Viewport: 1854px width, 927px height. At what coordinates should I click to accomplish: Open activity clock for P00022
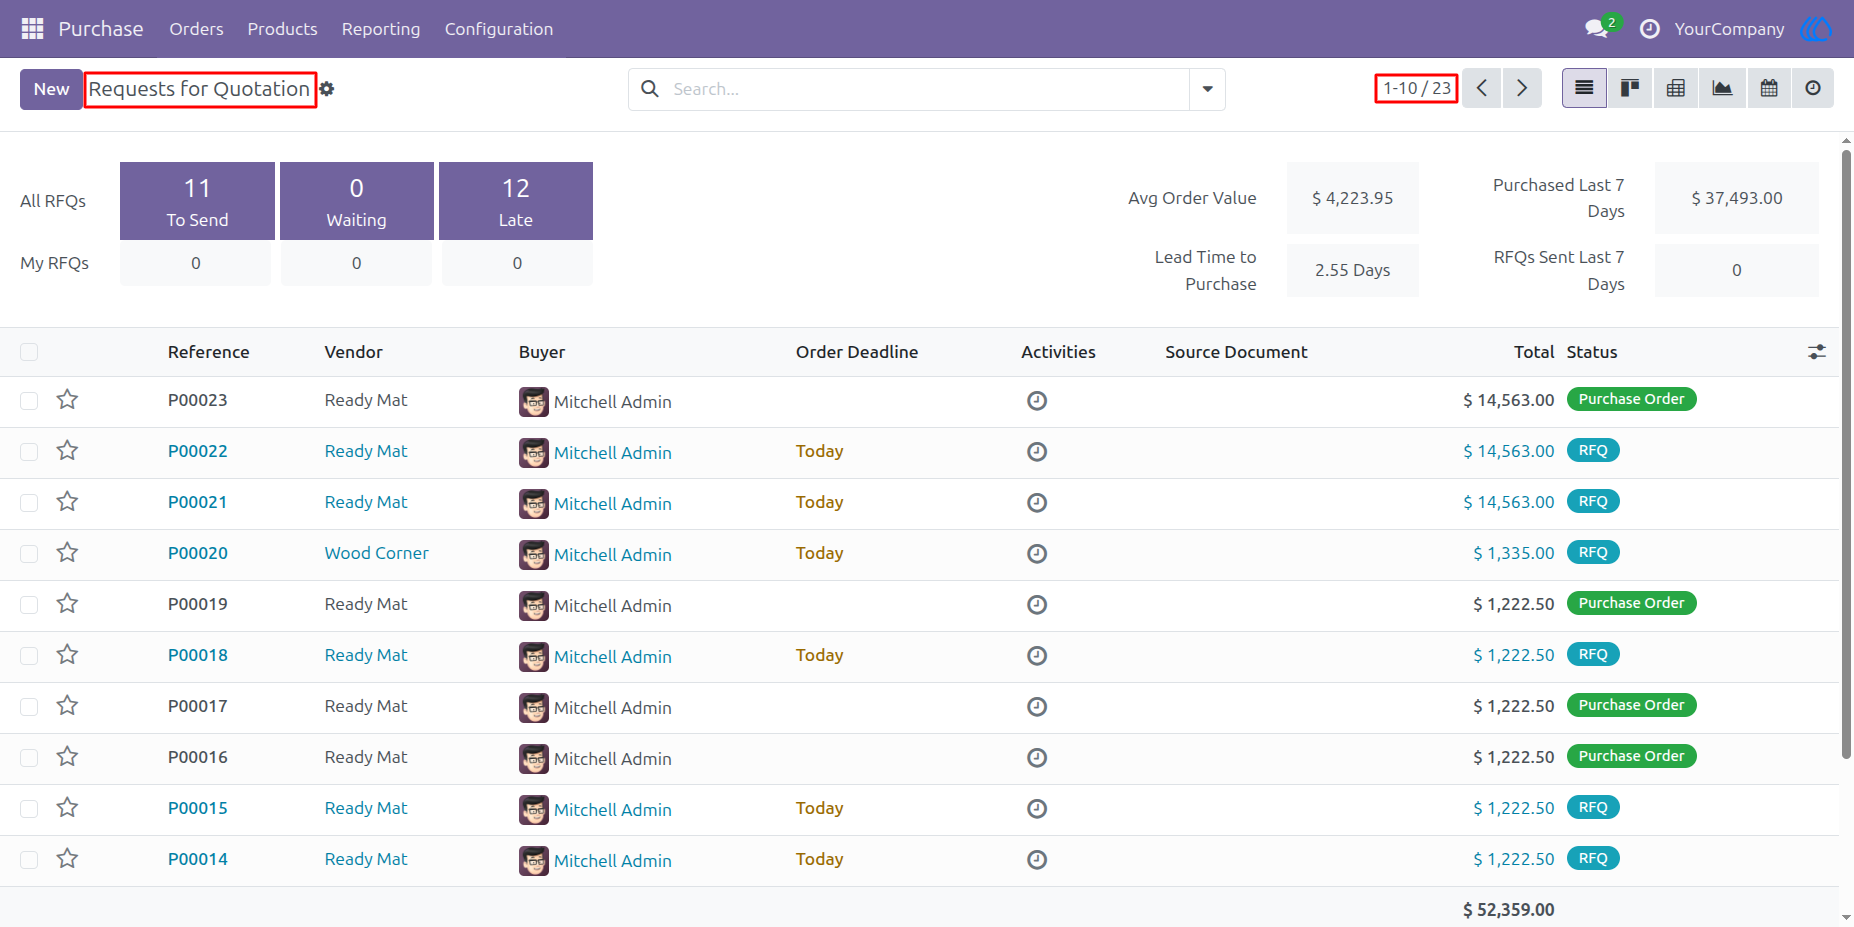coord(1037,452)
